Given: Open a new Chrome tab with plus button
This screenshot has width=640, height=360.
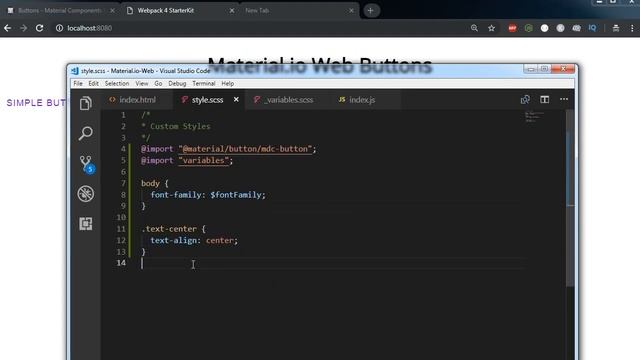Looking at the screenshot, I should pyautogui.click(x=370, y=11).
